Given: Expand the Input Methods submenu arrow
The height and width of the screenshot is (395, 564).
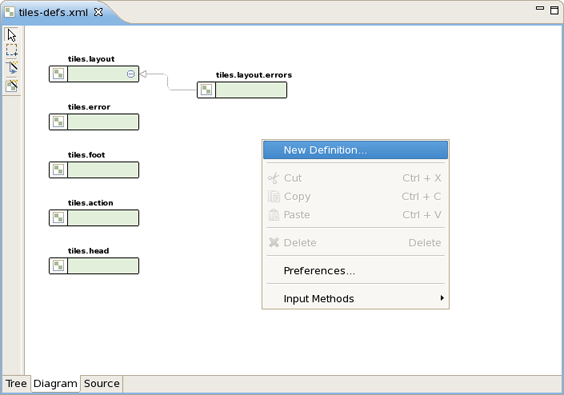Looking at the screenshot, I should 442,298.
